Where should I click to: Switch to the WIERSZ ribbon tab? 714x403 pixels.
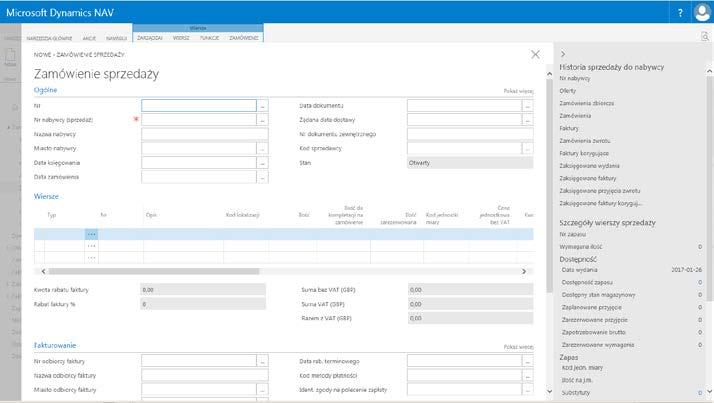[181, 38]
